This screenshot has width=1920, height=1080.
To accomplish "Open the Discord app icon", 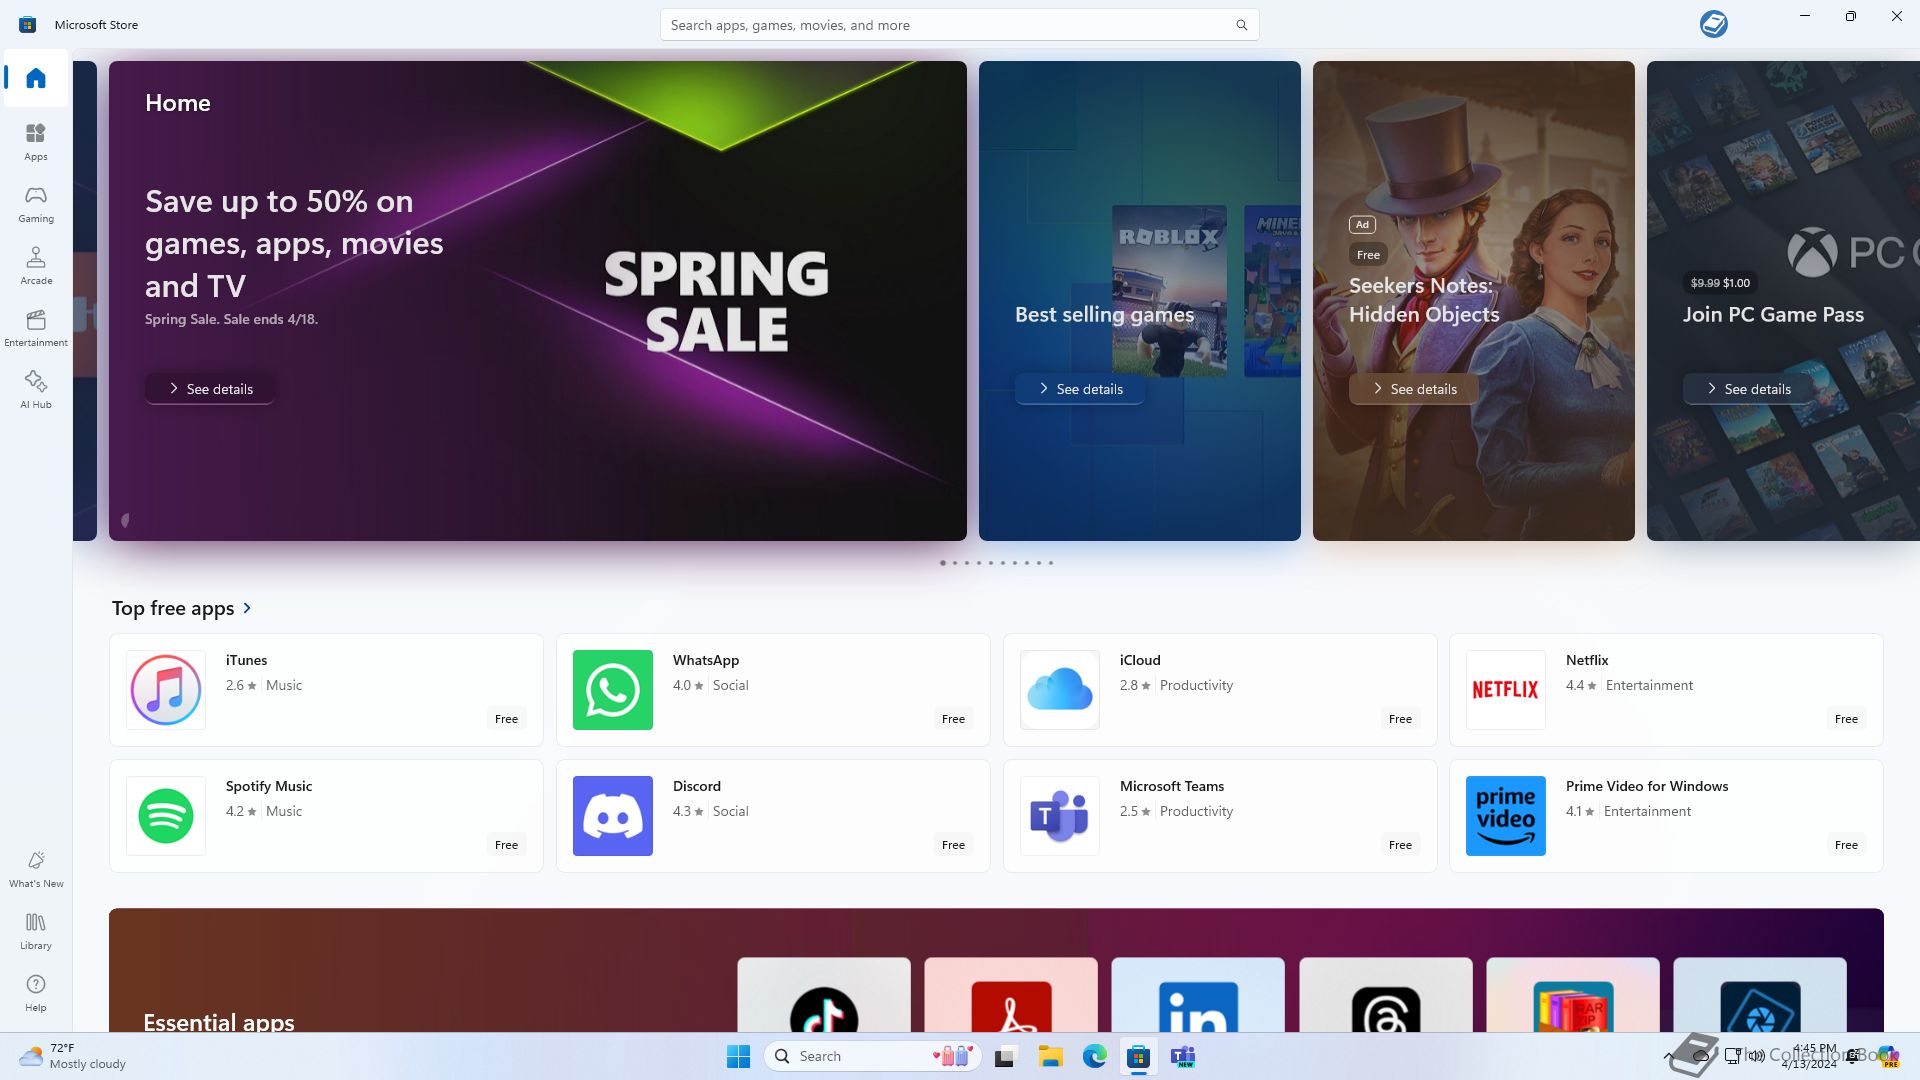I will click(x=613, y=816).
